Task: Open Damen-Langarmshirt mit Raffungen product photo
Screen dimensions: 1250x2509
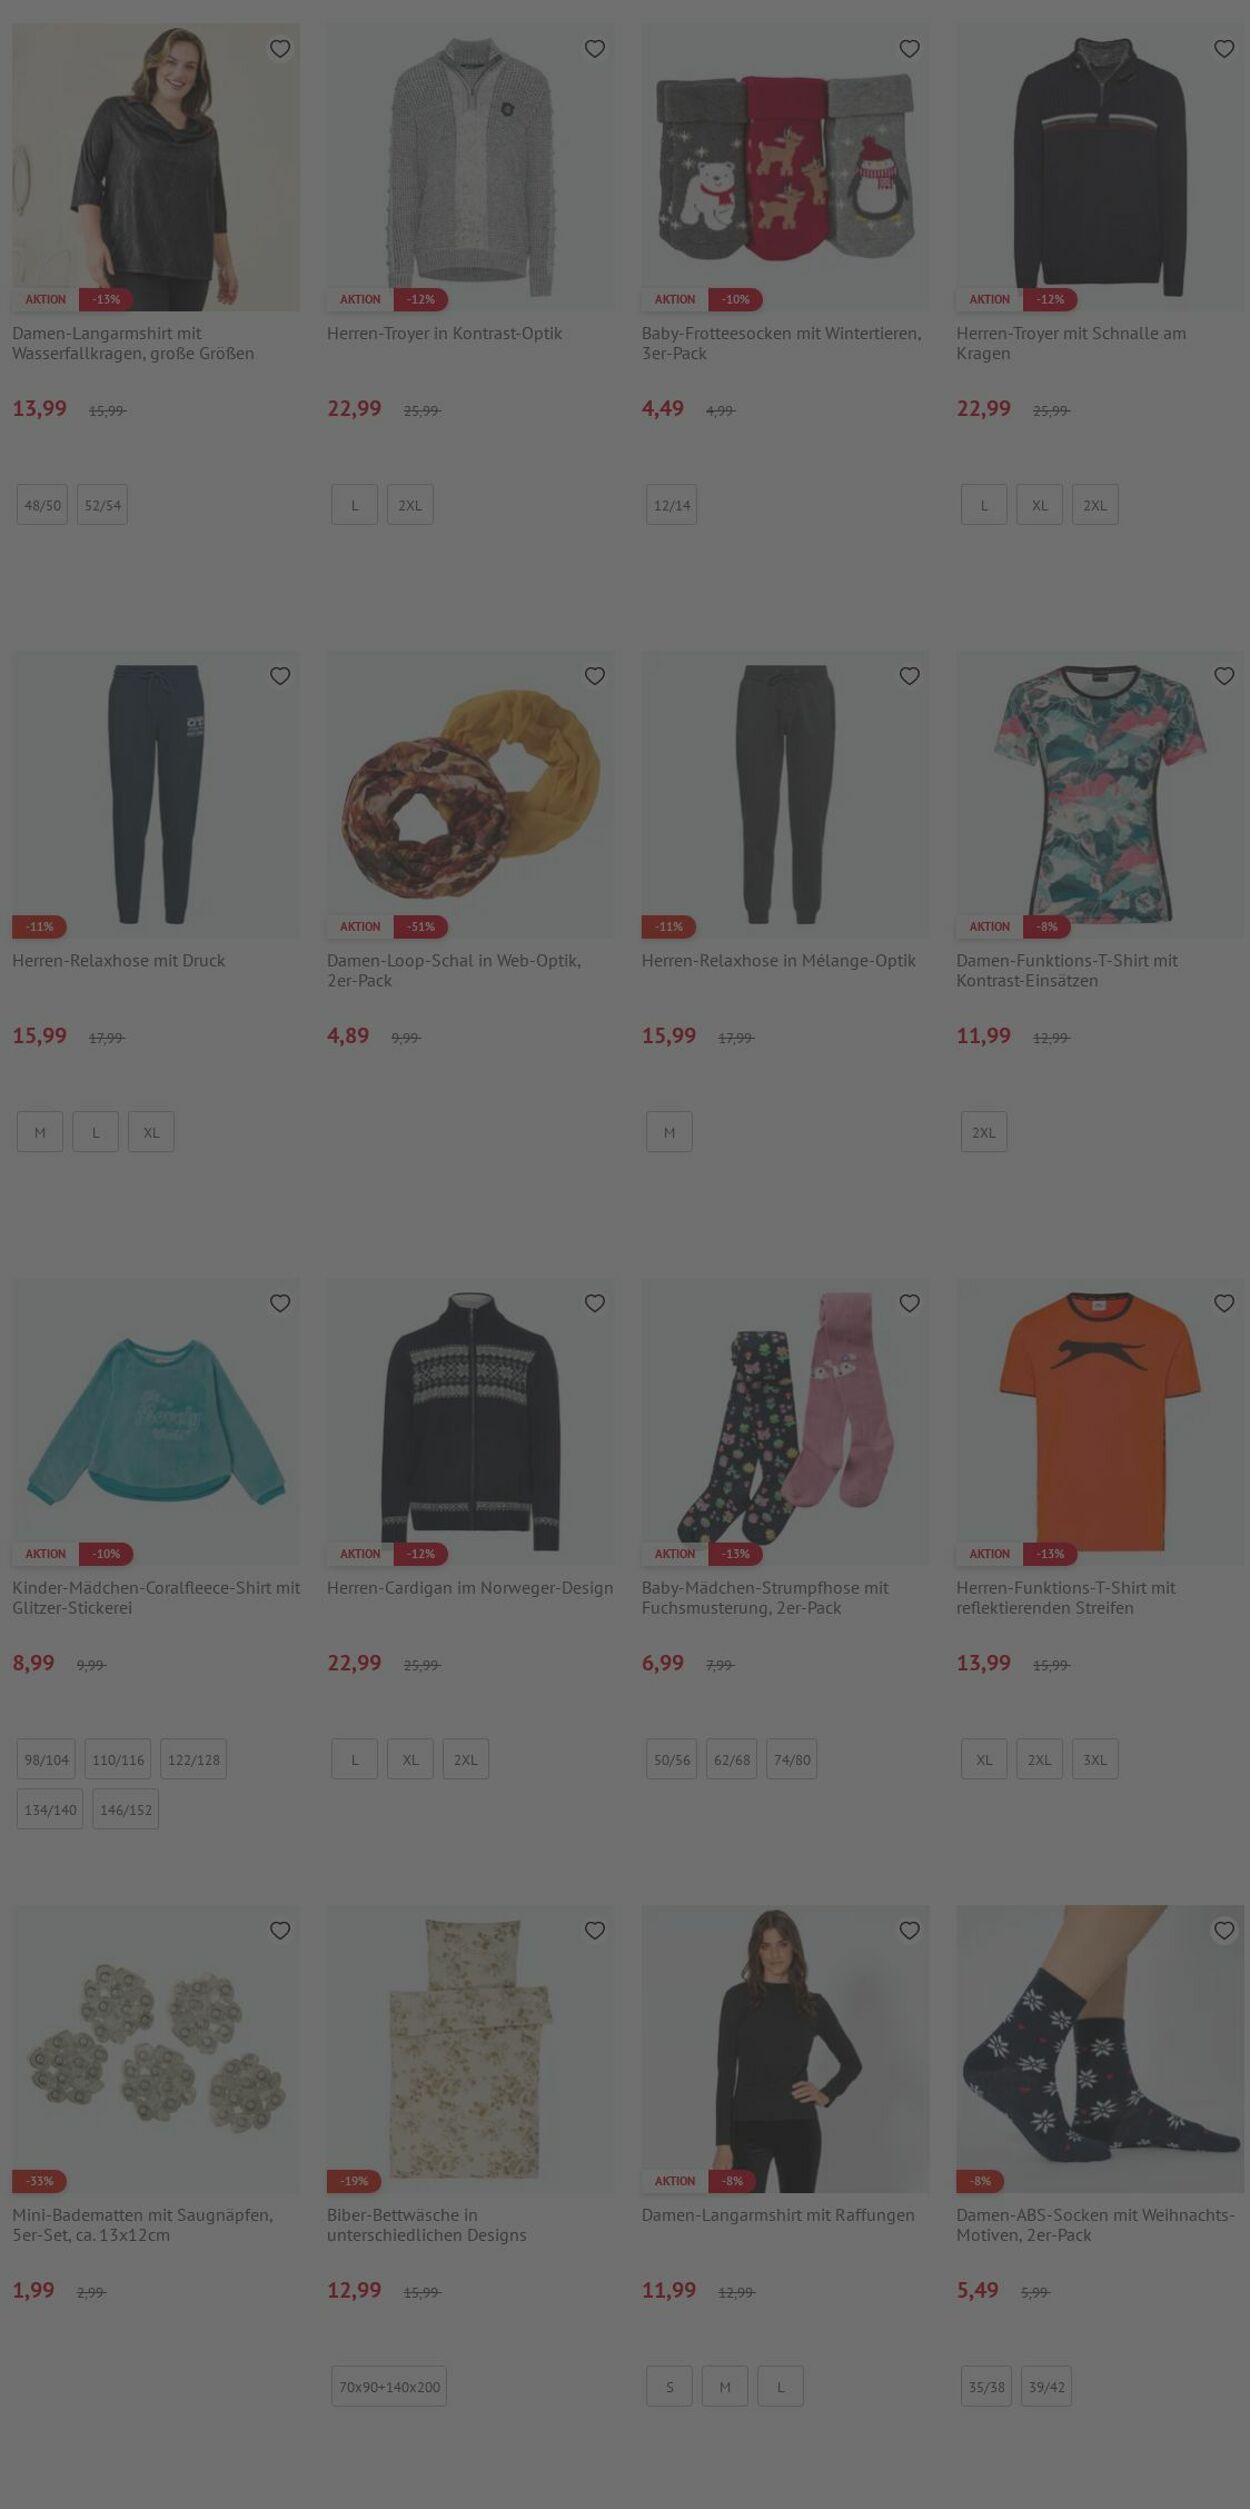Action: [x=785, y=2048]
